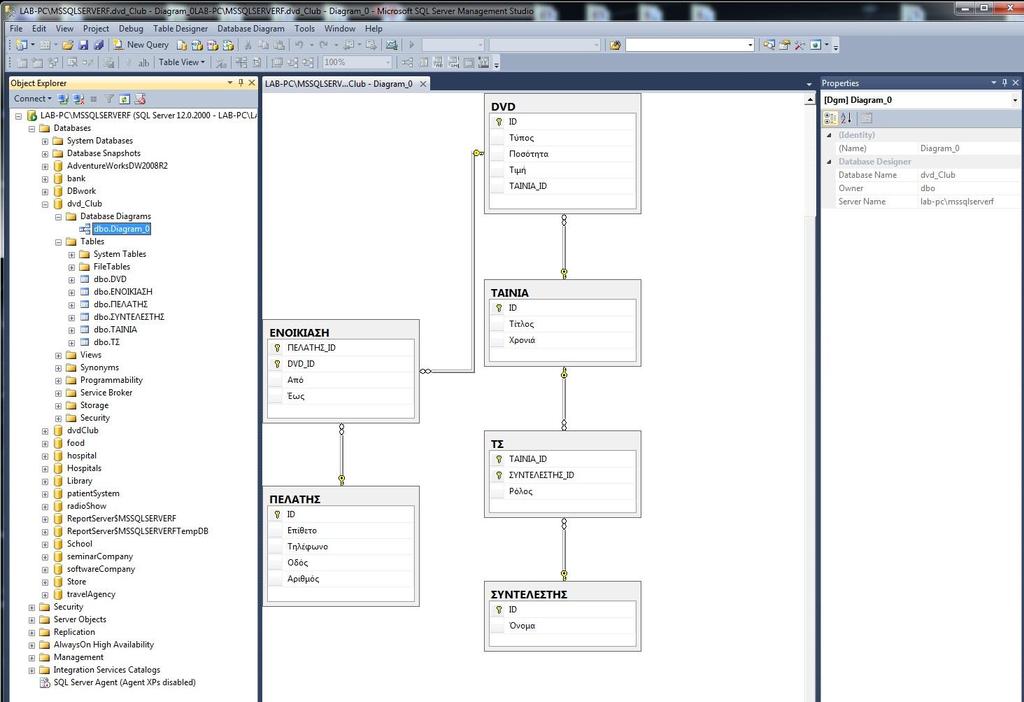Select the dbo.ΤΑΙΝΙΑ table in tree

tap(115, 330)
